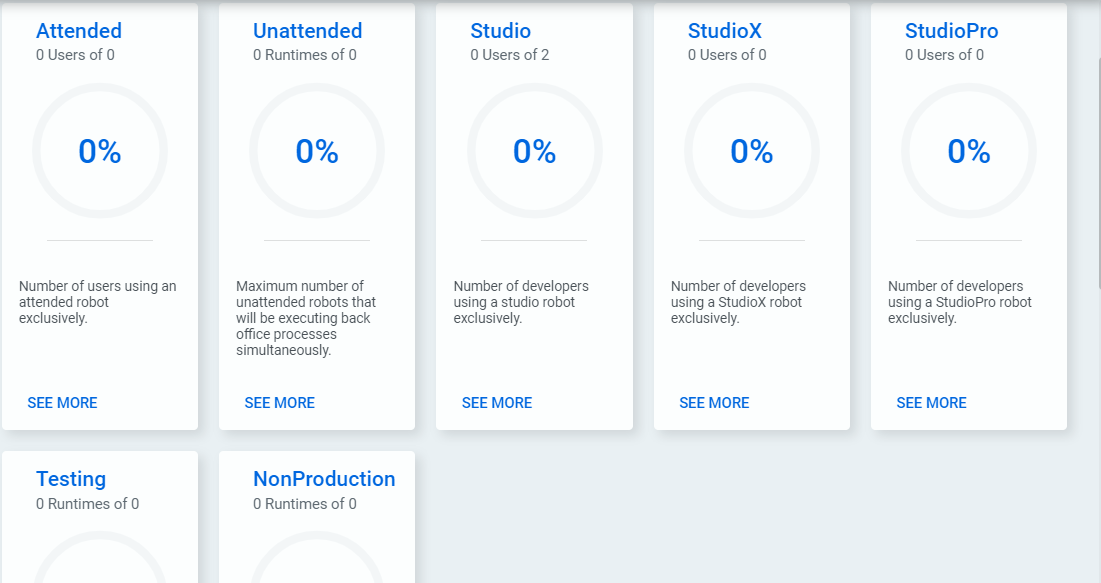This screenshot has height=583, width=1101.
Task: Click the Unattended 0% usage gauge
Action: click(317, 151)
